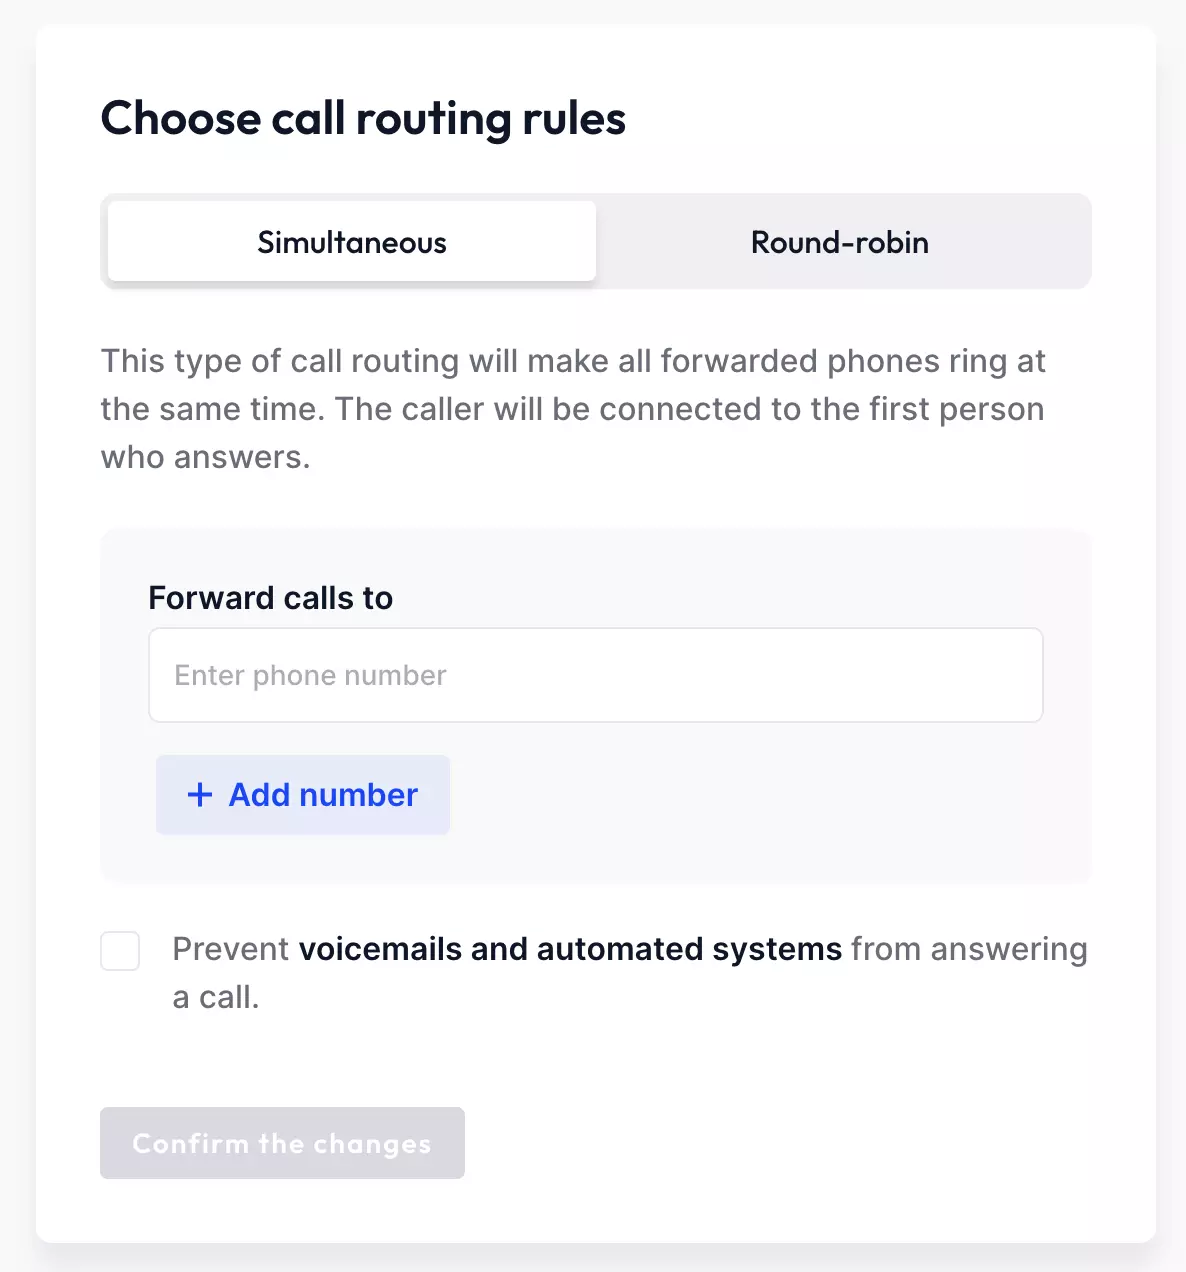
Task: Tap Add number to insert another phone line
Action: pos(302,795)
